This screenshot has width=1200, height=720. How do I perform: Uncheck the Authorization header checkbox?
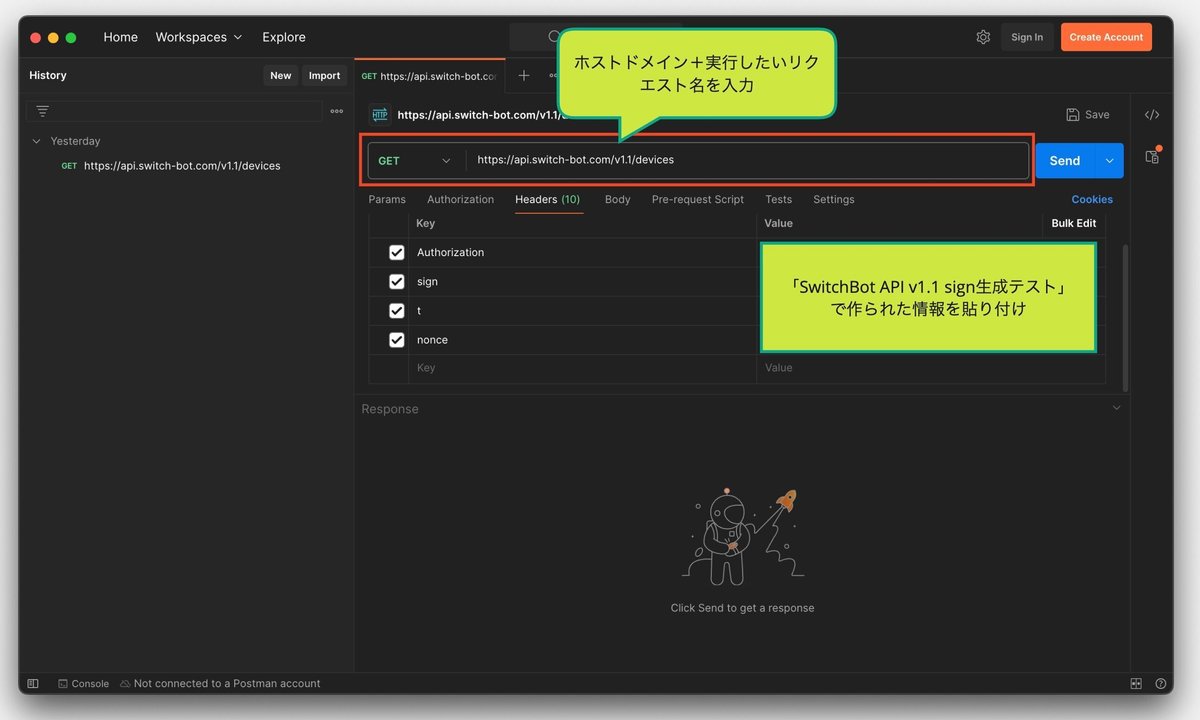click(397, 252)
